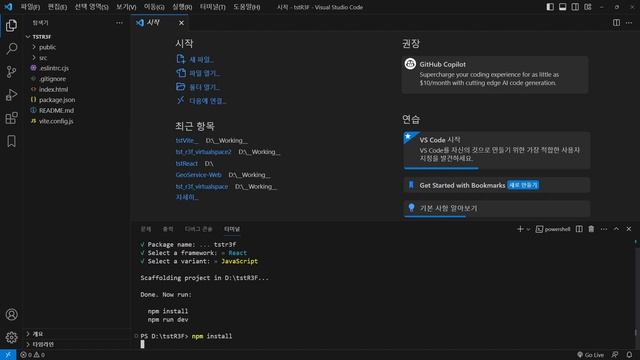Switch to the 디버그 콘솔 tab

click(x=198, y=229)
